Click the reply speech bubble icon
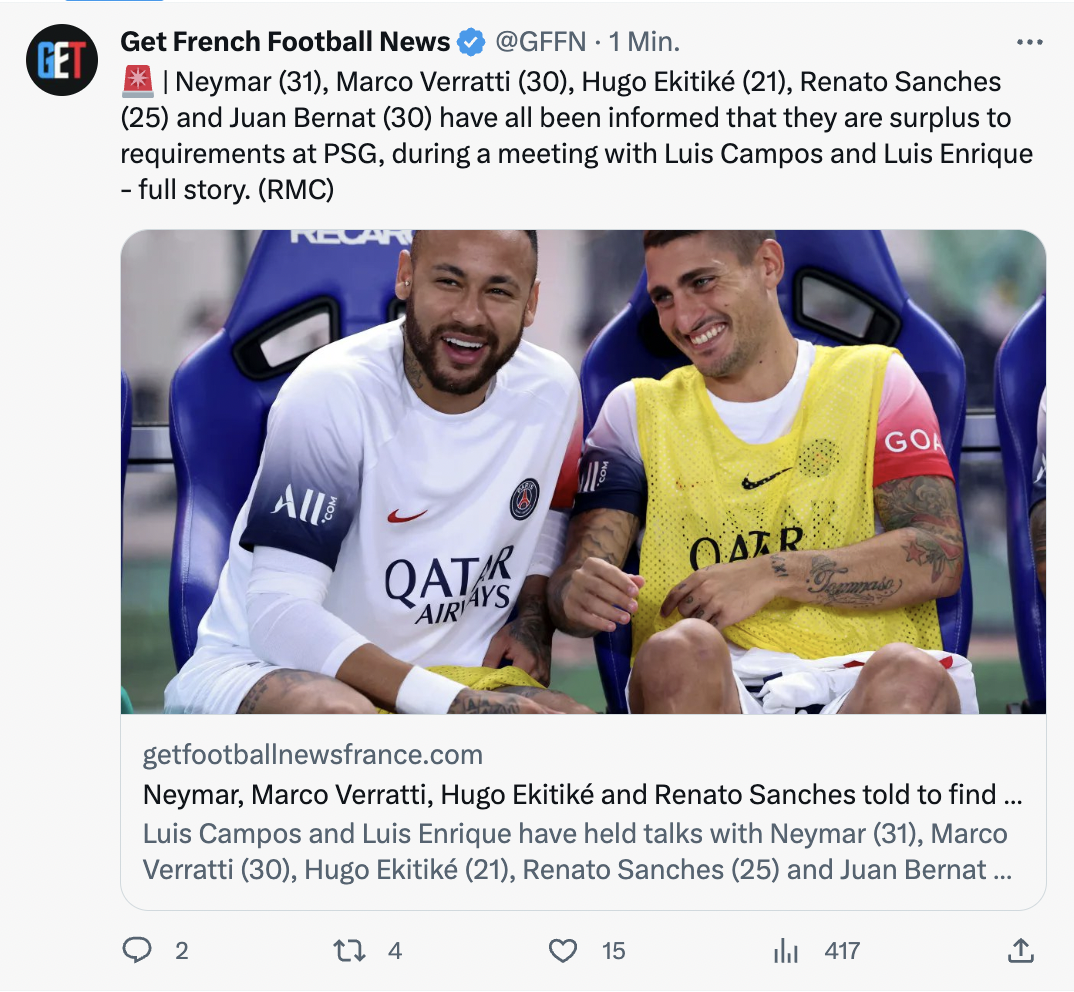This screenshot has width=1074, height=992. (137, 950)
